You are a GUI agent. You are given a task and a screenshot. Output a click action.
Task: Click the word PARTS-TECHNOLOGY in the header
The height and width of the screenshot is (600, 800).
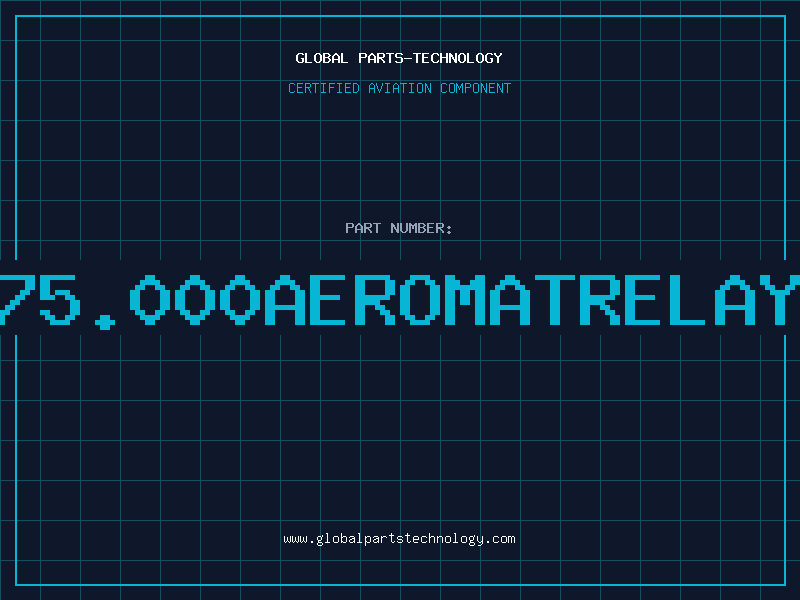[431, 58]
